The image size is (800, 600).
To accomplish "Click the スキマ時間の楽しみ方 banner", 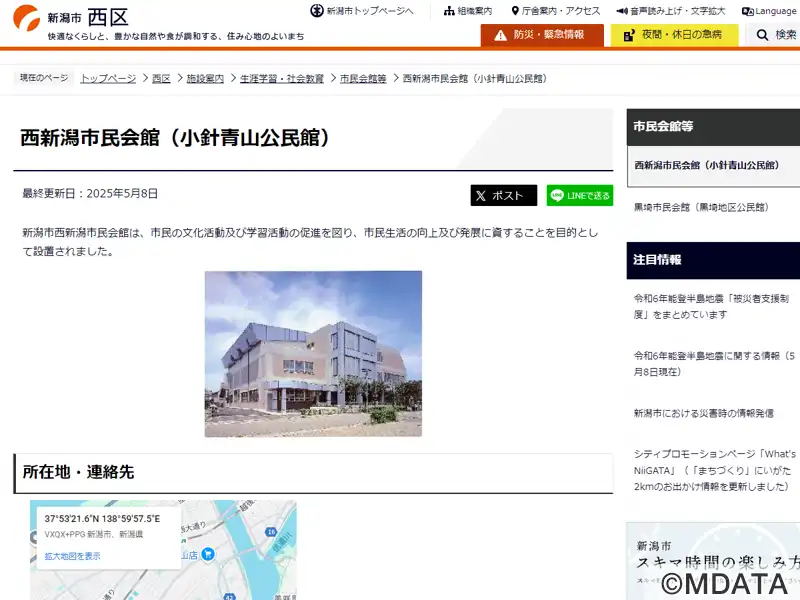I will (x=713, y=561).
